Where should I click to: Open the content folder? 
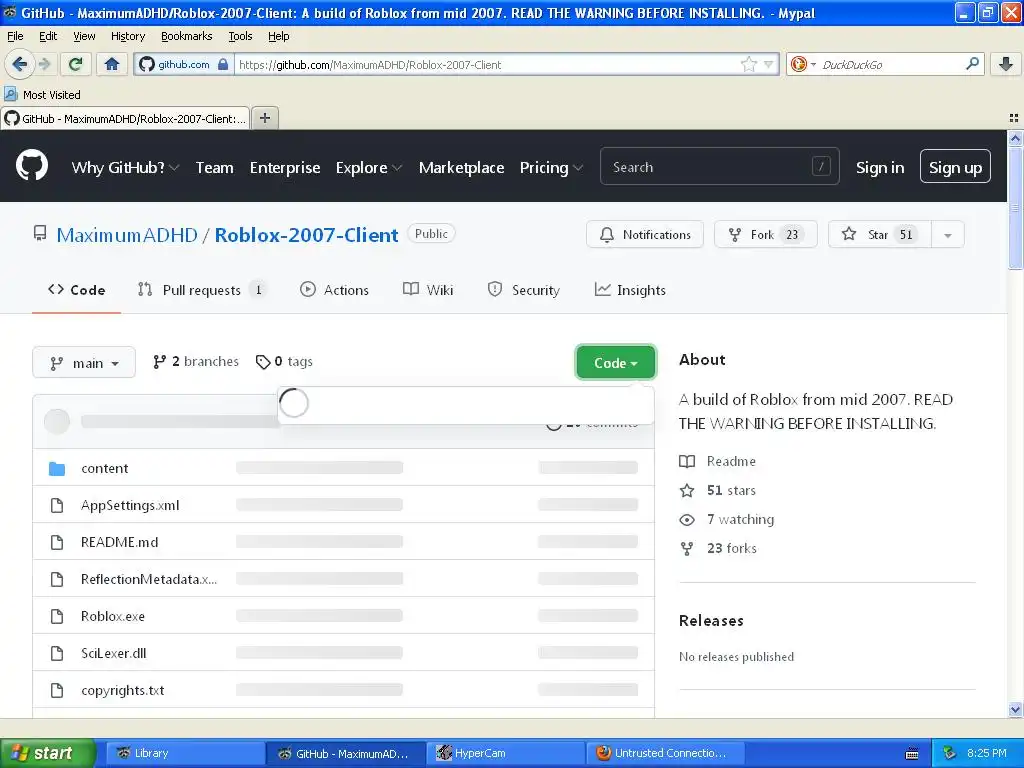pos(104,468)
